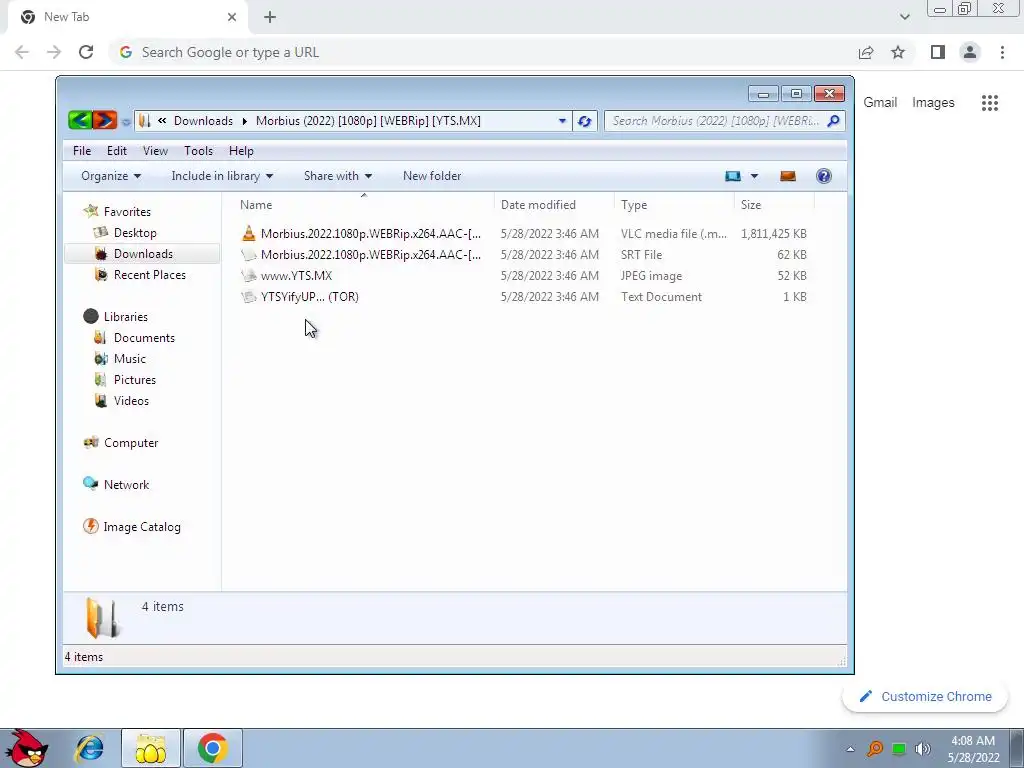Bookmark this tab with the star icon

coord(898,52)
